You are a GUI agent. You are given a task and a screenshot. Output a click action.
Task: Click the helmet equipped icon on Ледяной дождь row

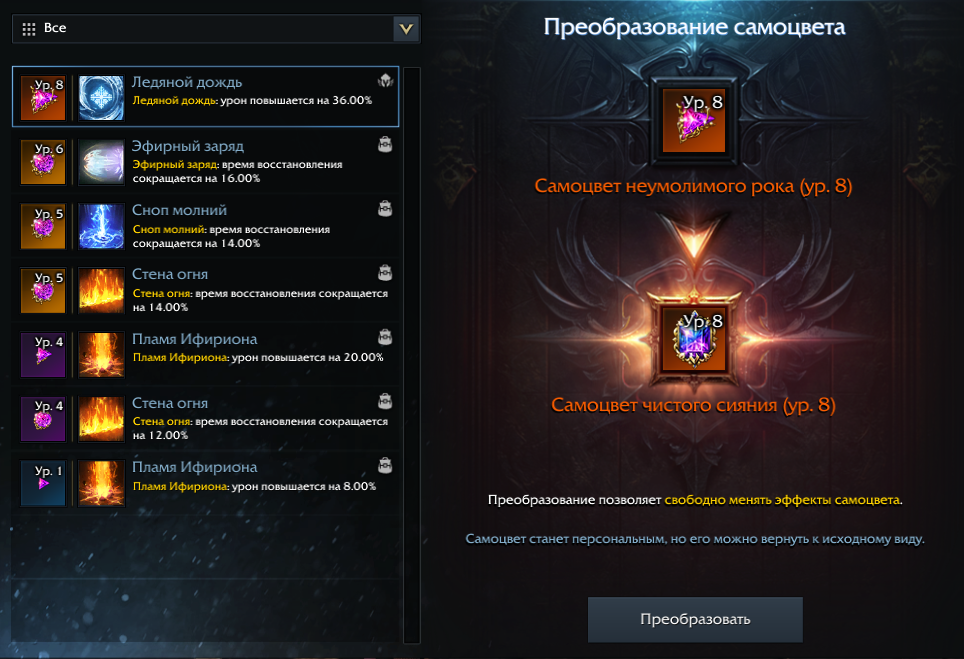[385, 81]
